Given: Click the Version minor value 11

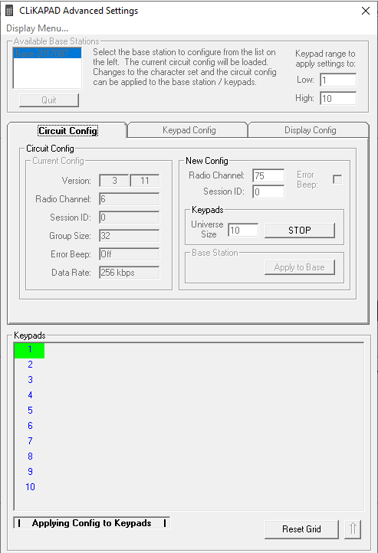Looking at the screenshot, I should pyautogui.click(x=145, y=181).
